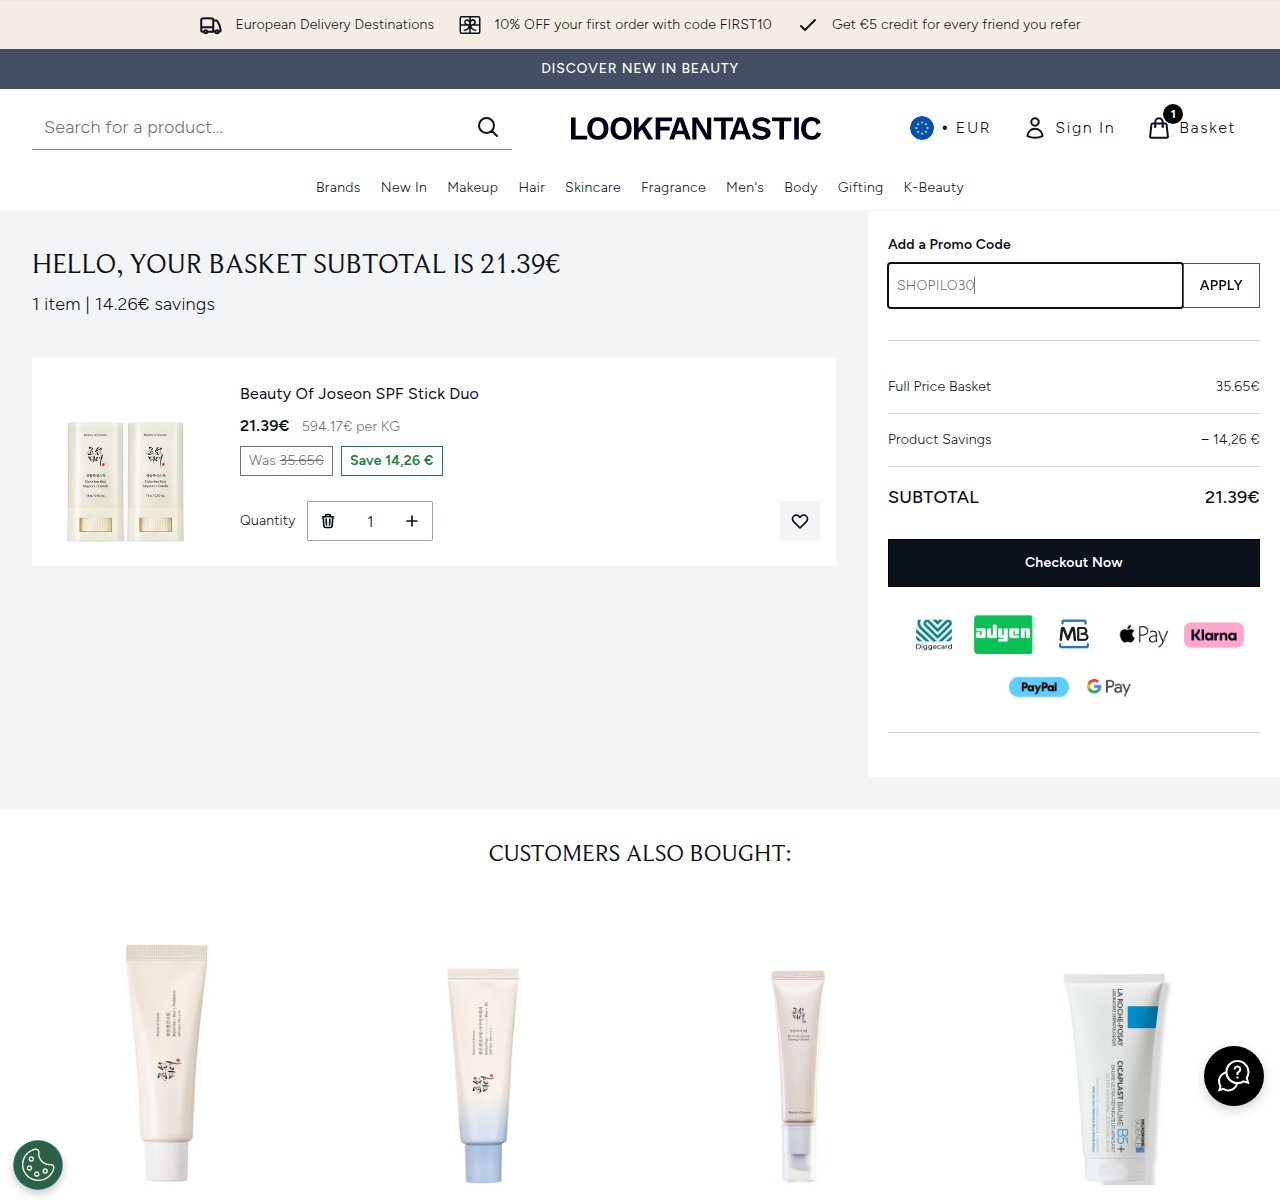Click Checkout Now button

1074,563
